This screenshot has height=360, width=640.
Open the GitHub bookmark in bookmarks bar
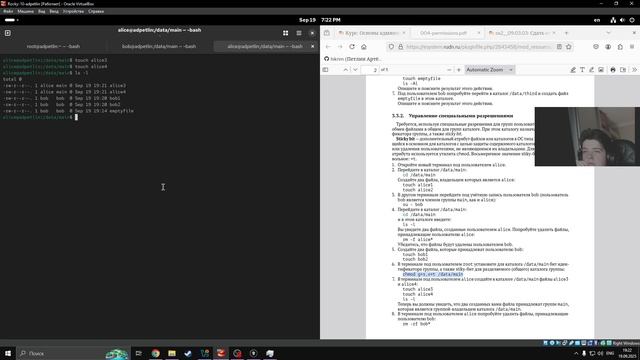click(x=352, y=59)
